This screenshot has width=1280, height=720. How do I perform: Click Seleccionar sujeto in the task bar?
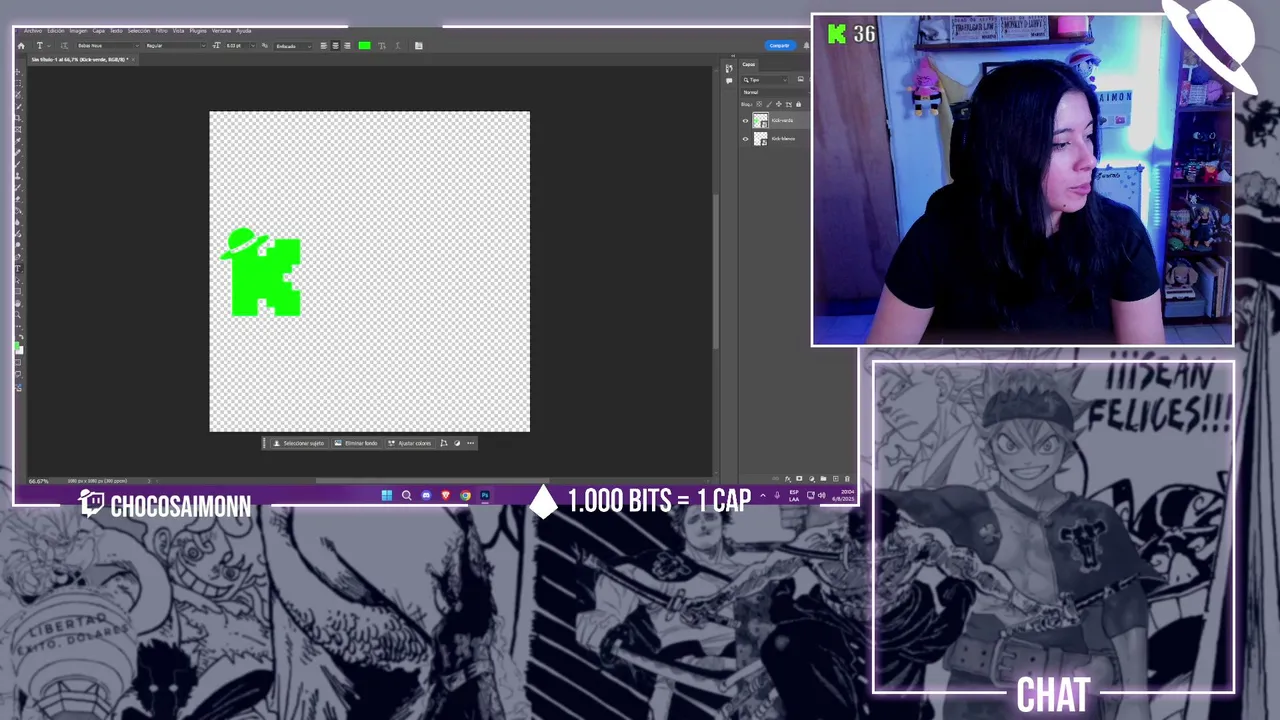point(300,443)
